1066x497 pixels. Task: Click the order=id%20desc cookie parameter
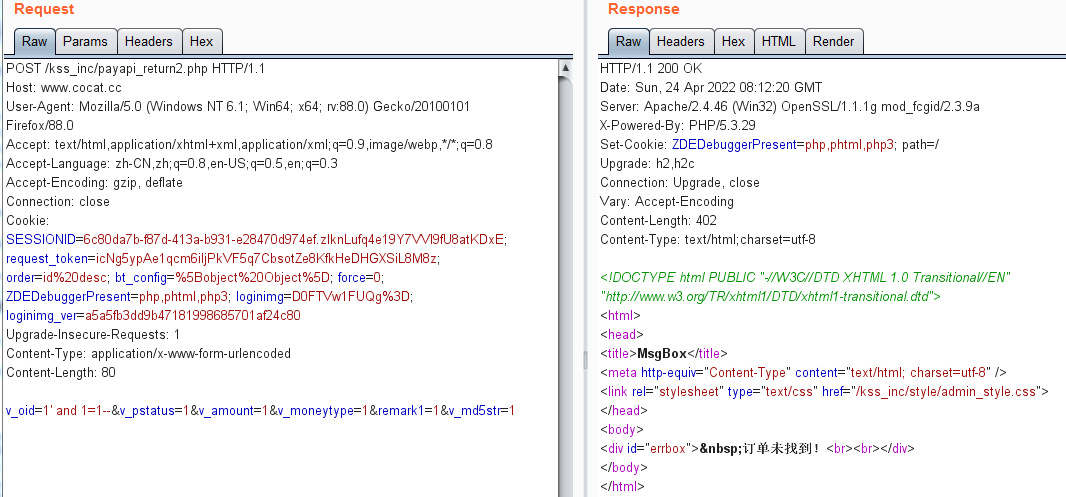click(x=56, y=278)
